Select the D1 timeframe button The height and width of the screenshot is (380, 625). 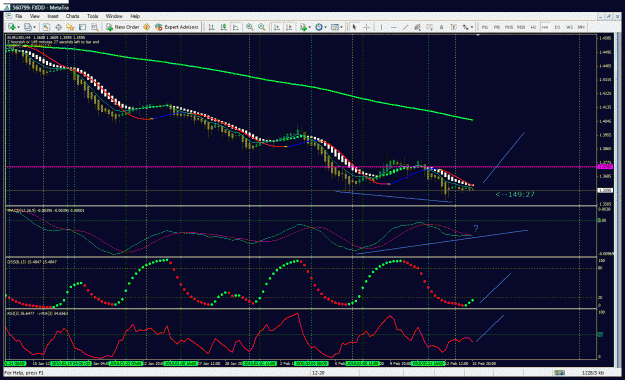557,27
